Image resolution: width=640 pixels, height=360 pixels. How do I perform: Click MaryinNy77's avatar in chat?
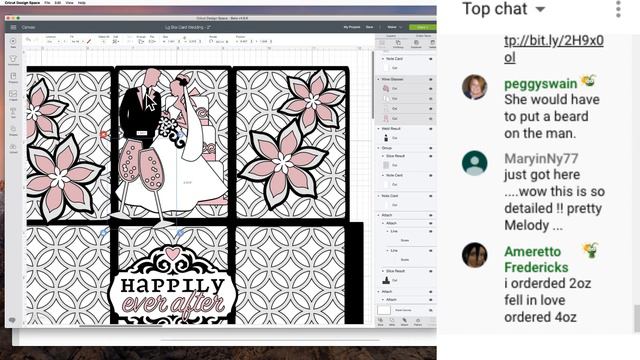474,163
